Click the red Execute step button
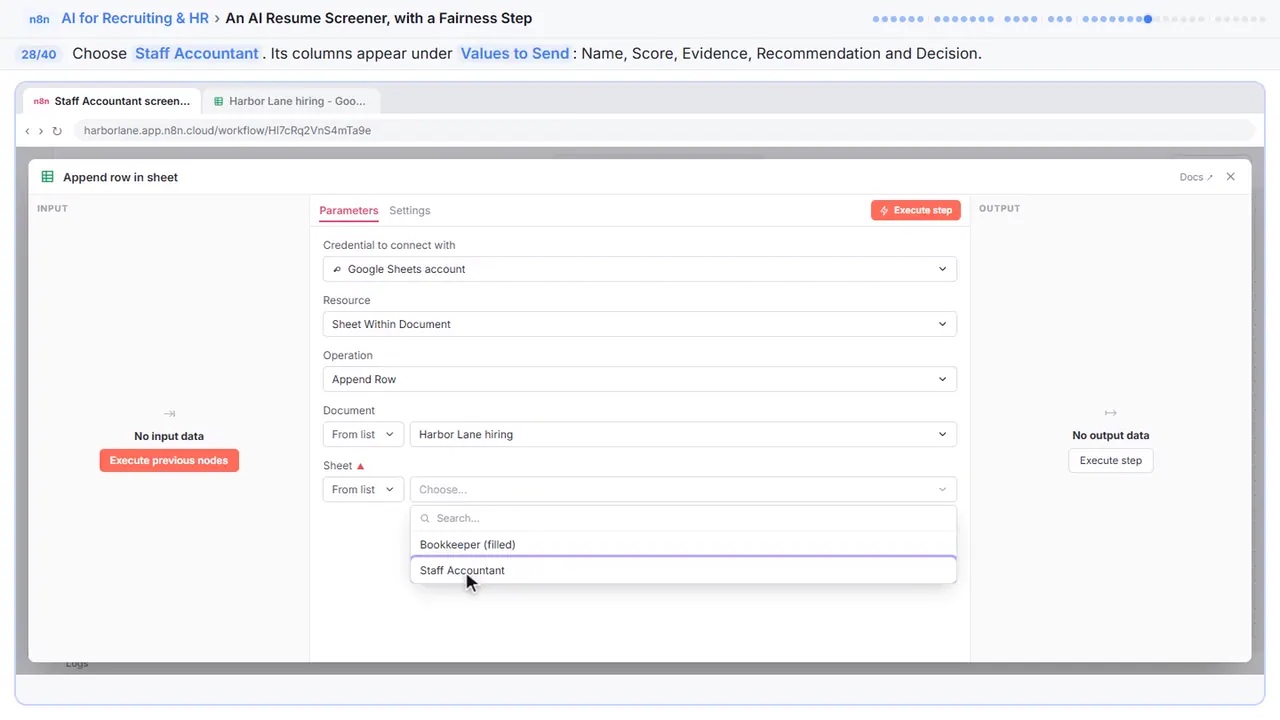The height and width of the screenshot is (720, 1280). (916, 210)
